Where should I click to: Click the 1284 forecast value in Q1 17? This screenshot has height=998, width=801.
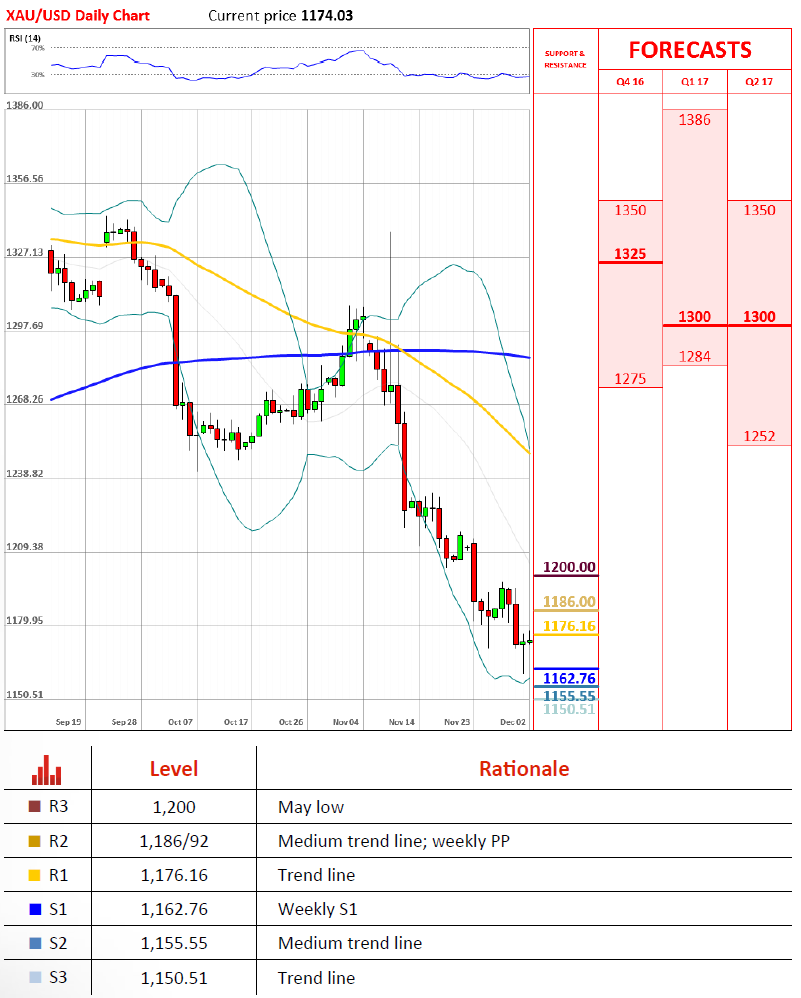pyautogui.click(x=694, y=356)
